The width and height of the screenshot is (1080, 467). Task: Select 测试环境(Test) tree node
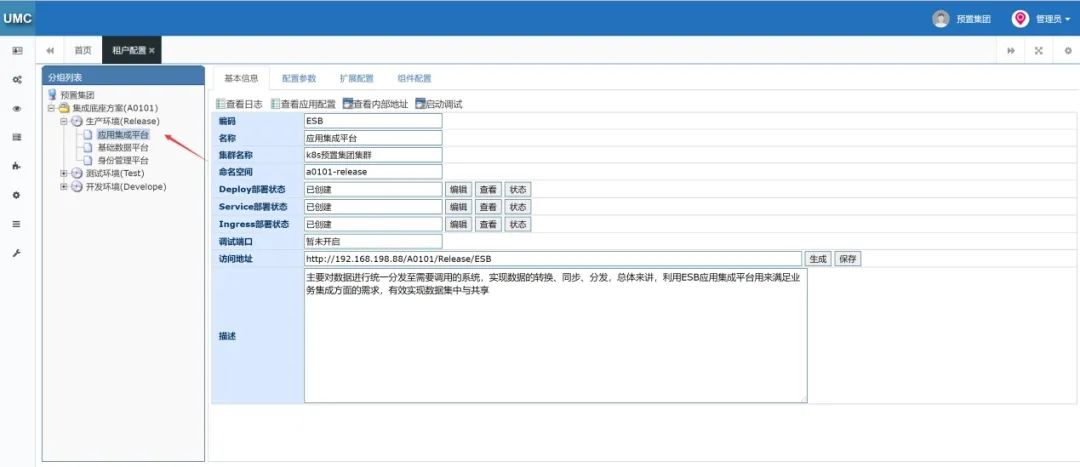(114, 173)
